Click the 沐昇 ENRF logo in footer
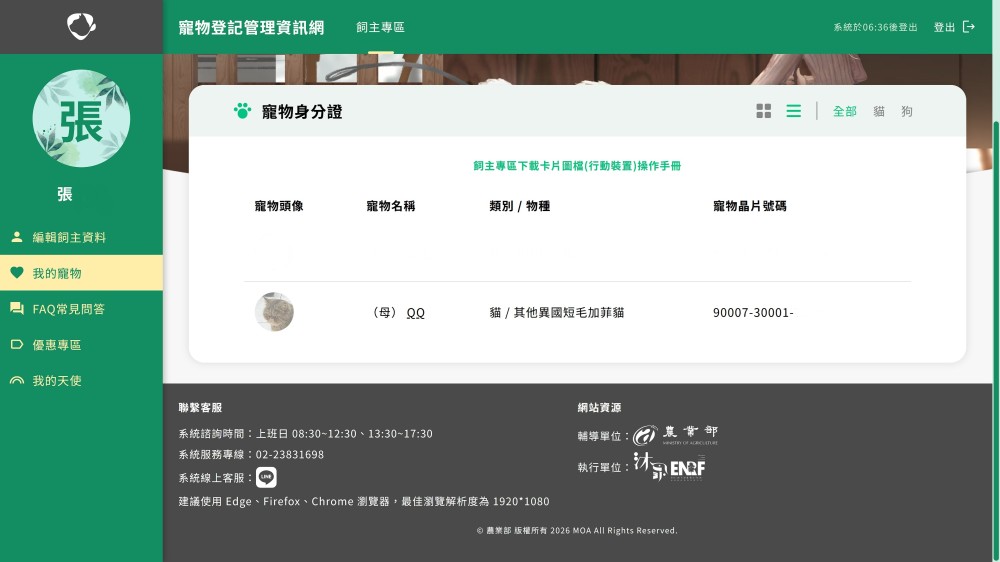Viewport: 1000px width, 562px height. tap(669, 467)
